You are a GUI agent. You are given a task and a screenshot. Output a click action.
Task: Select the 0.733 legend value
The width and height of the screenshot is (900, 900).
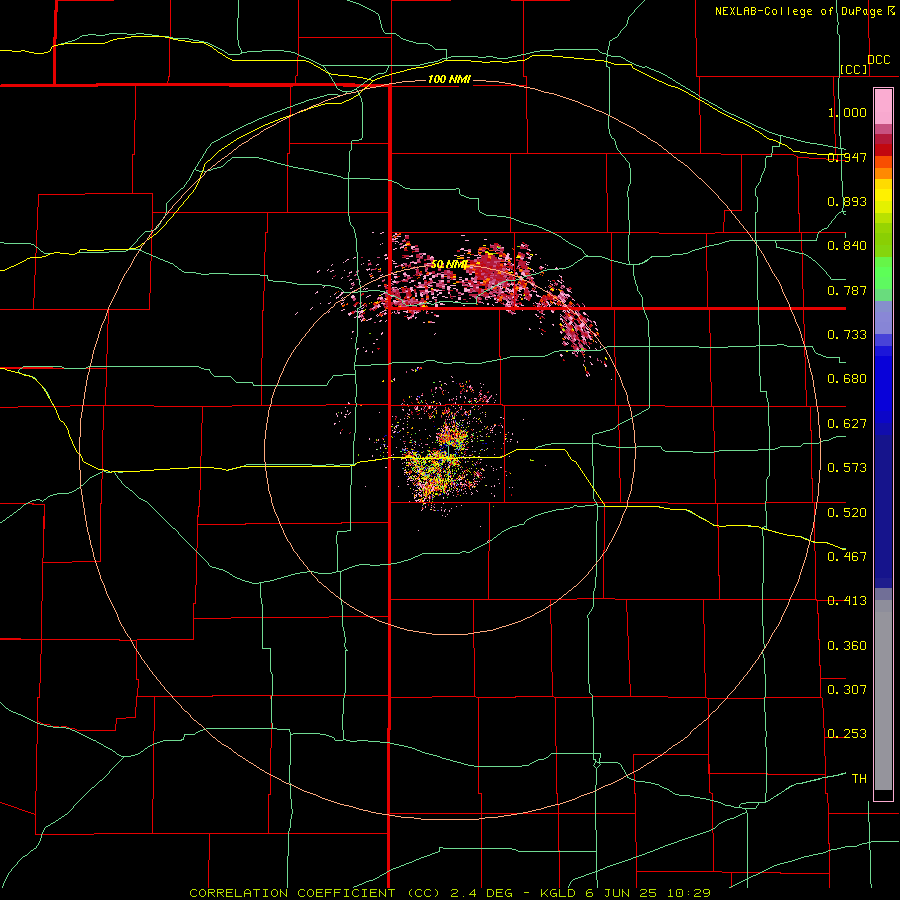pos(847,335)
